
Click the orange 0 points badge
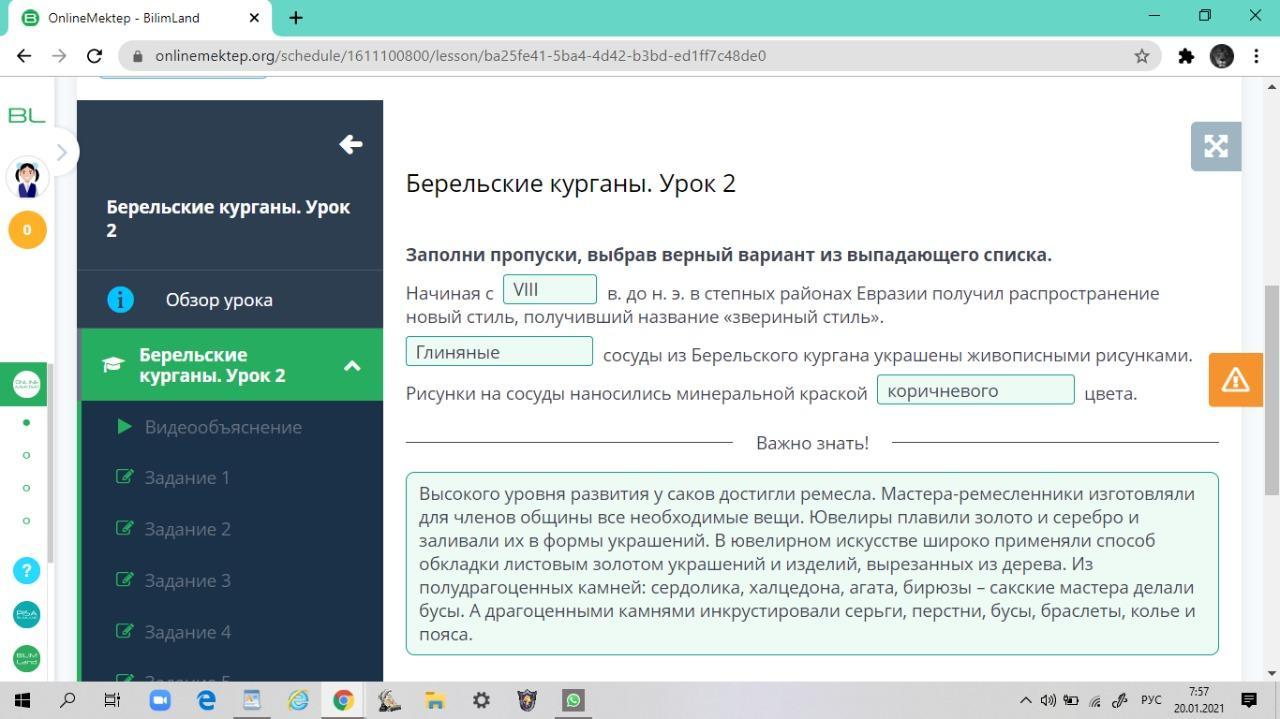pos(27,230)
